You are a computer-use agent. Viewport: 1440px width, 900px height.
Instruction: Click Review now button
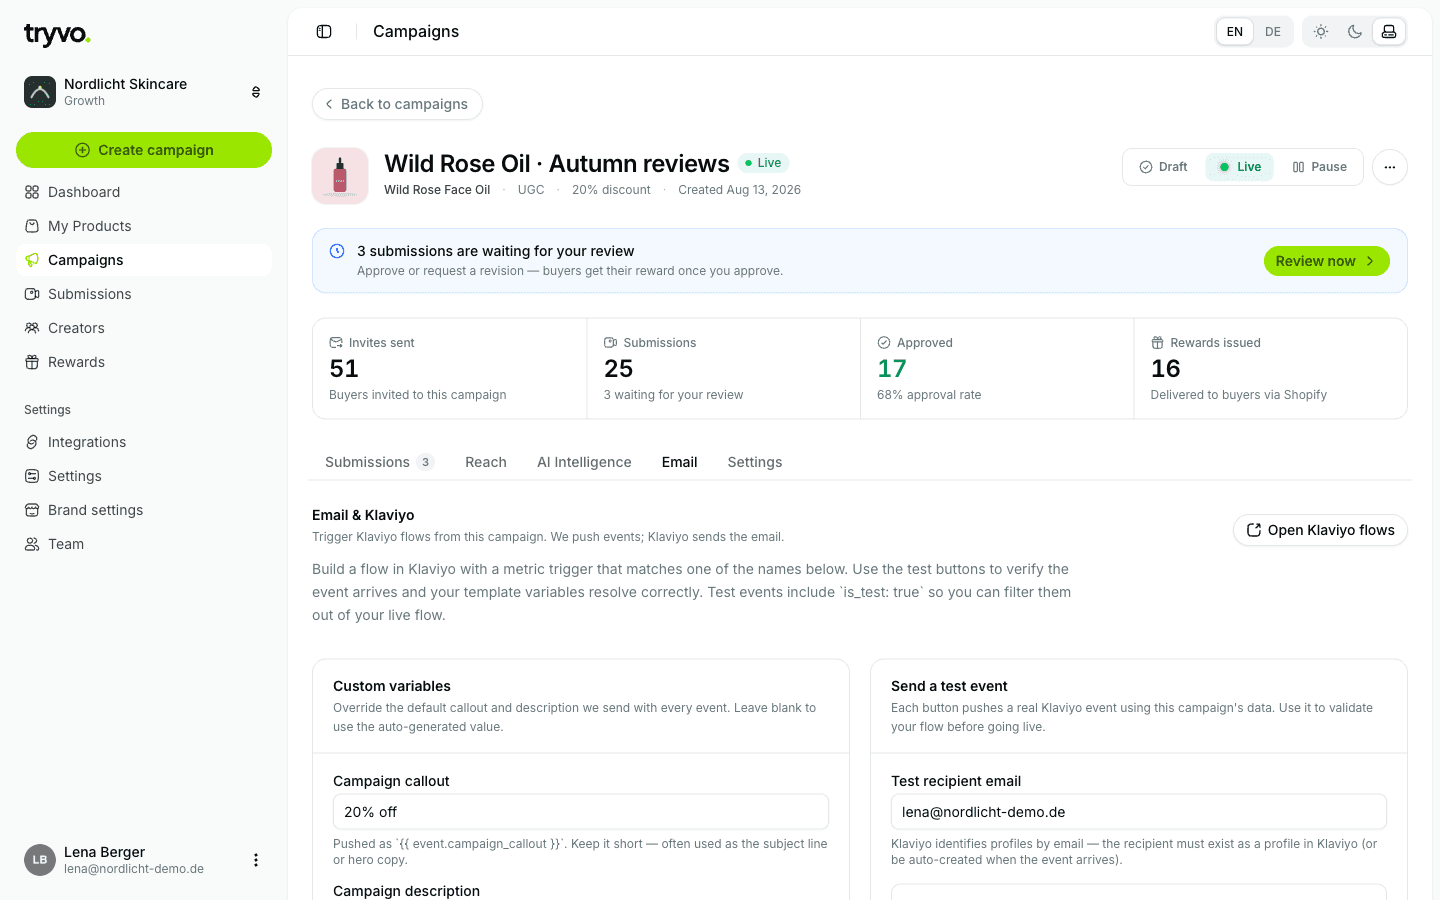pyautogui.click(x=1326, y=261)
